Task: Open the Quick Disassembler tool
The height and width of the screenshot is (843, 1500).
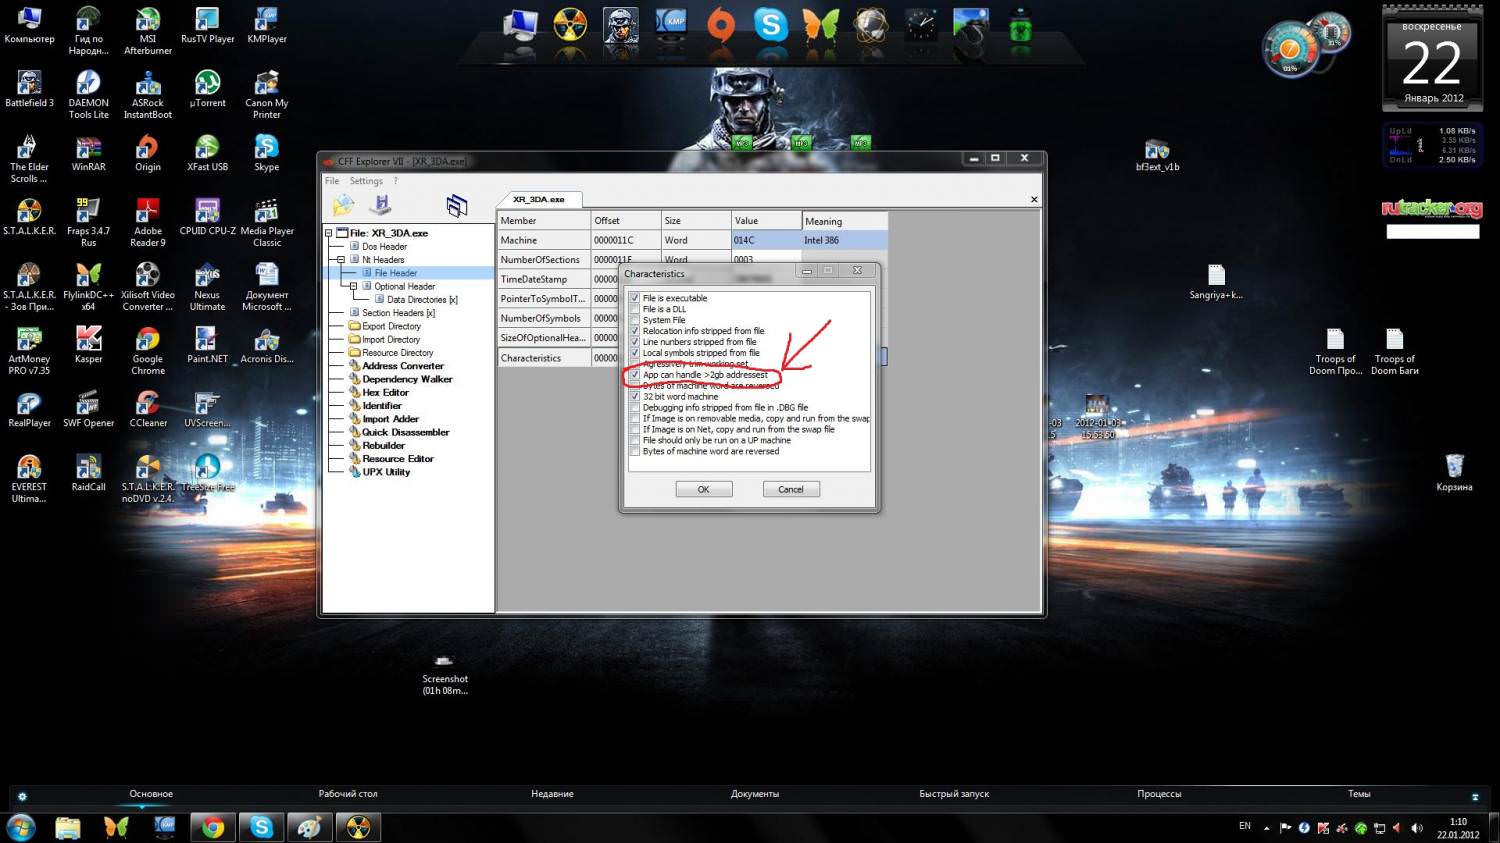Action: 405,432
